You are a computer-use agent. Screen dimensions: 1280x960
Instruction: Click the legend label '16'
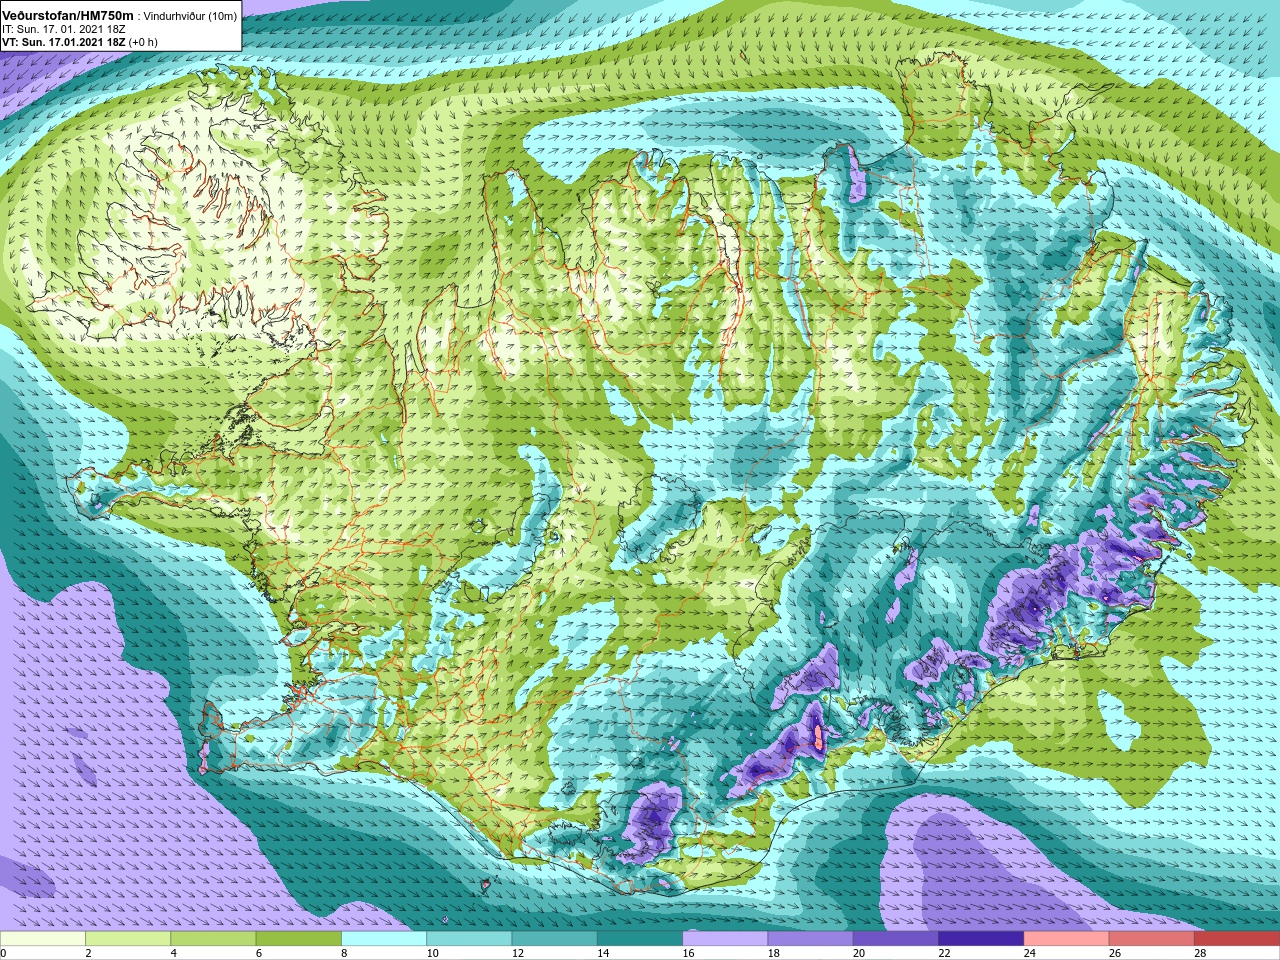[688, 953]
